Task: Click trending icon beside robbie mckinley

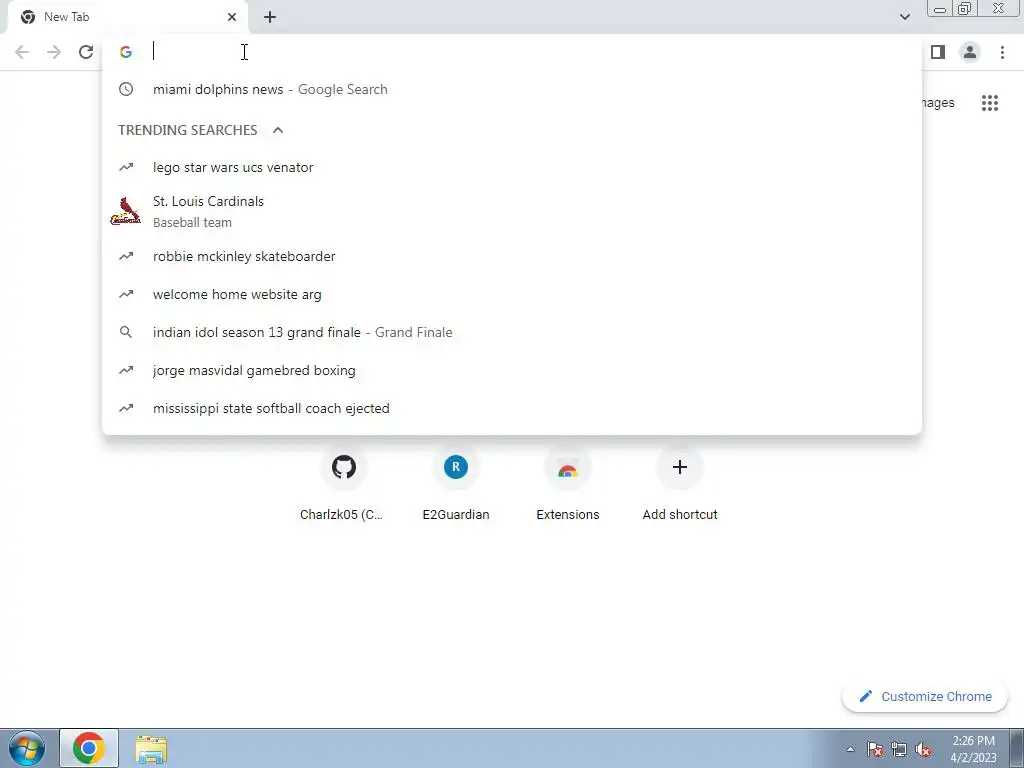Action: click(x=126, y=257)
